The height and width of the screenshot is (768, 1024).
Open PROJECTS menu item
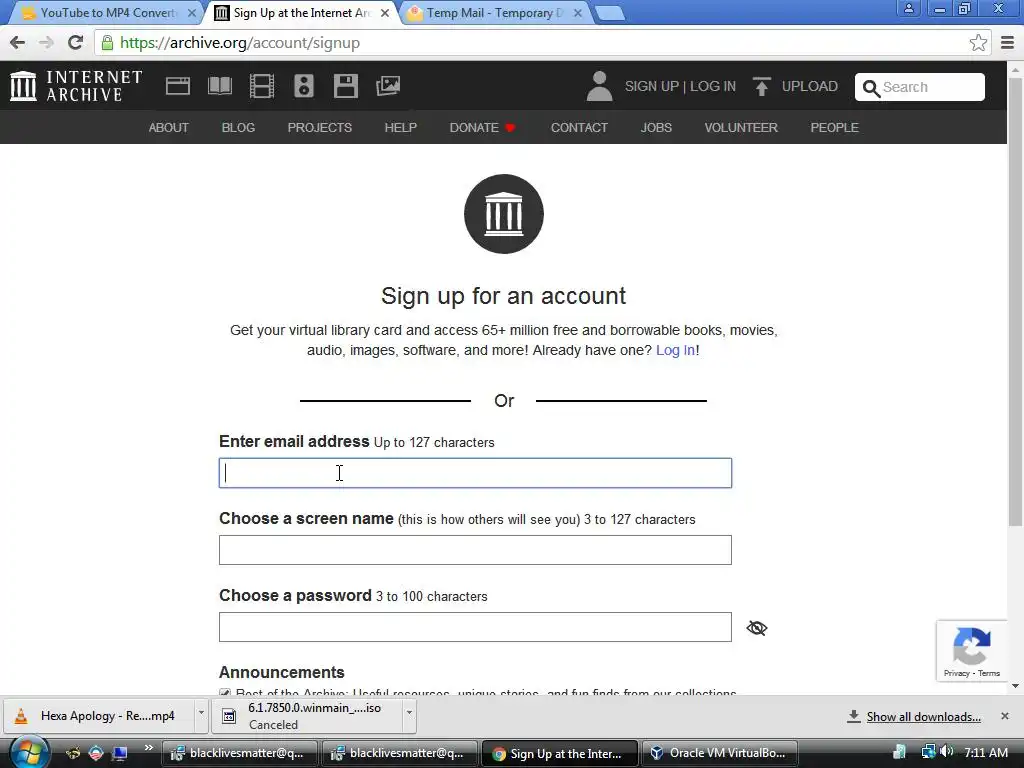click(x=319, y=128)
